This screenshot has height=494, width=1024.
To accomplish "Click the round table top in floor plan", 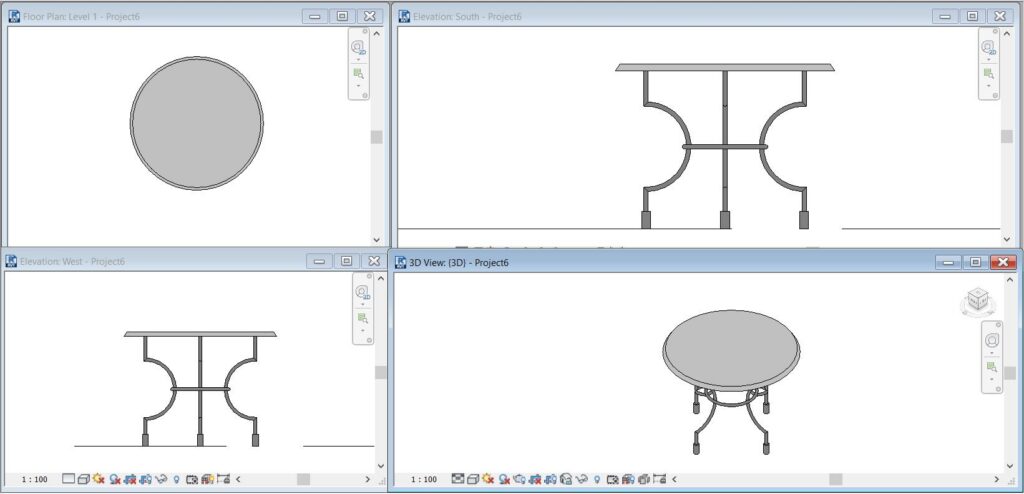I will pyautogui.click(x=197, y=123).
